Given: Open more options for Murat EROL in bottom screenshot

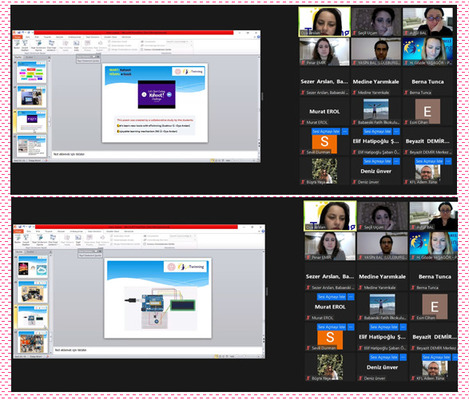Looking at the screenshot, I should pos(351,297).
